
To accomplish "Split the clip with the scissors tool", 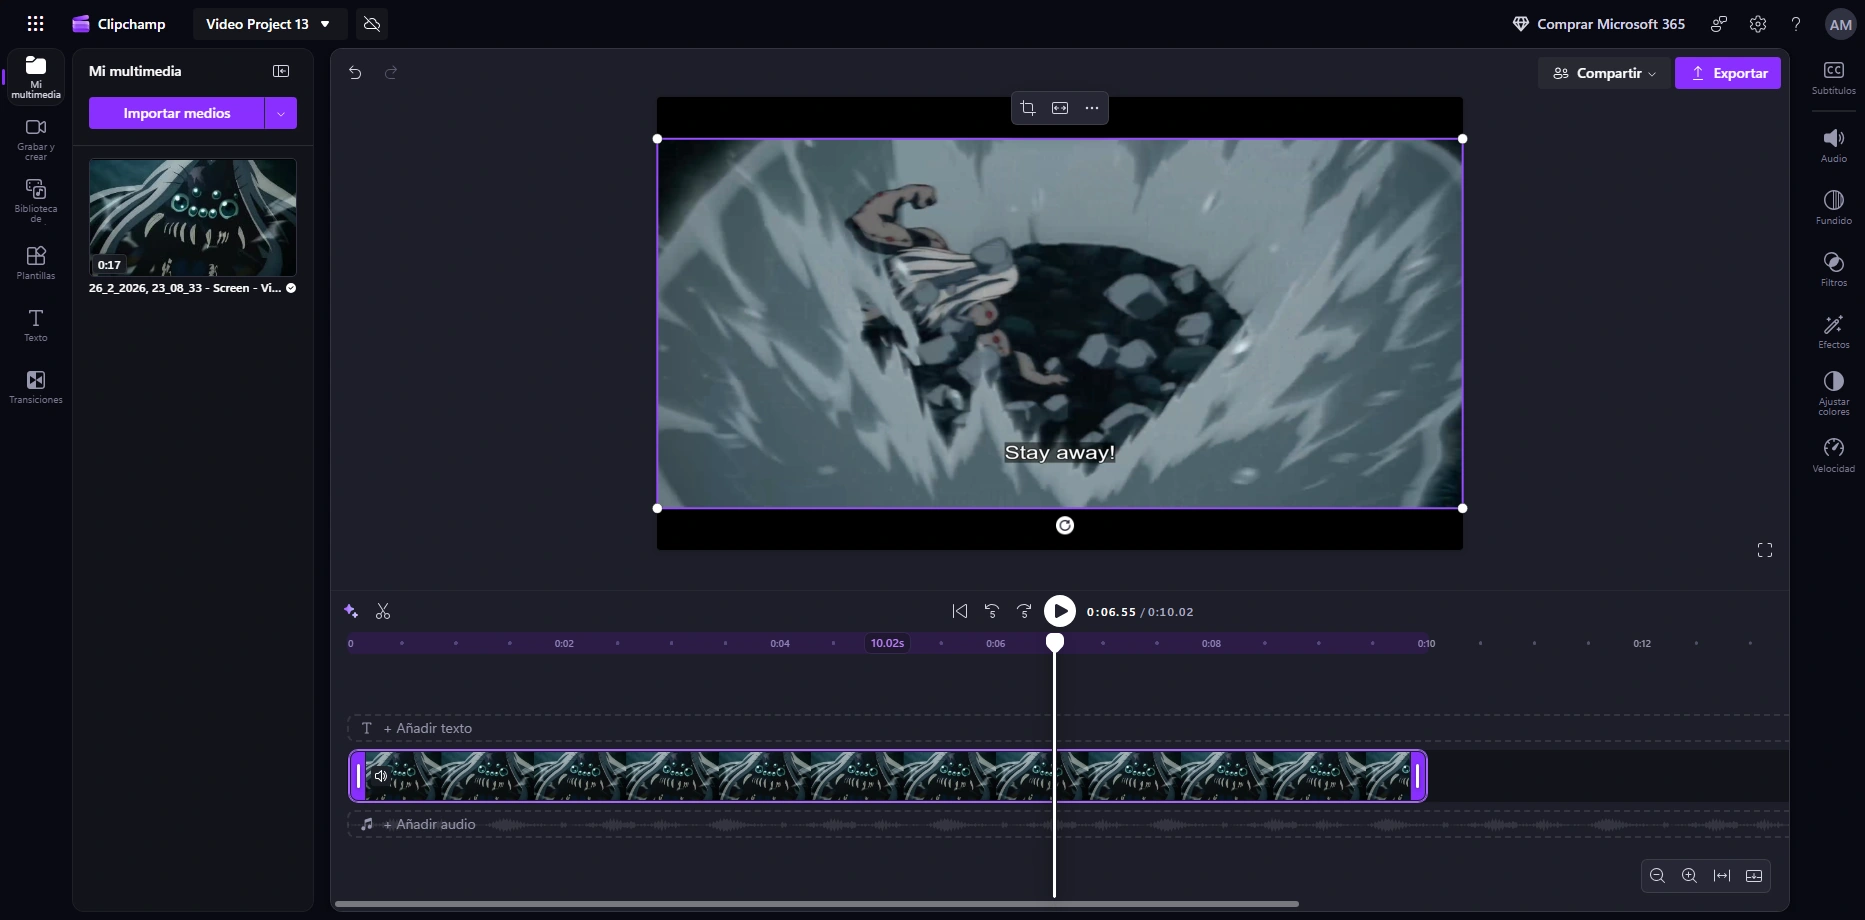I will (x=383, y=611).
